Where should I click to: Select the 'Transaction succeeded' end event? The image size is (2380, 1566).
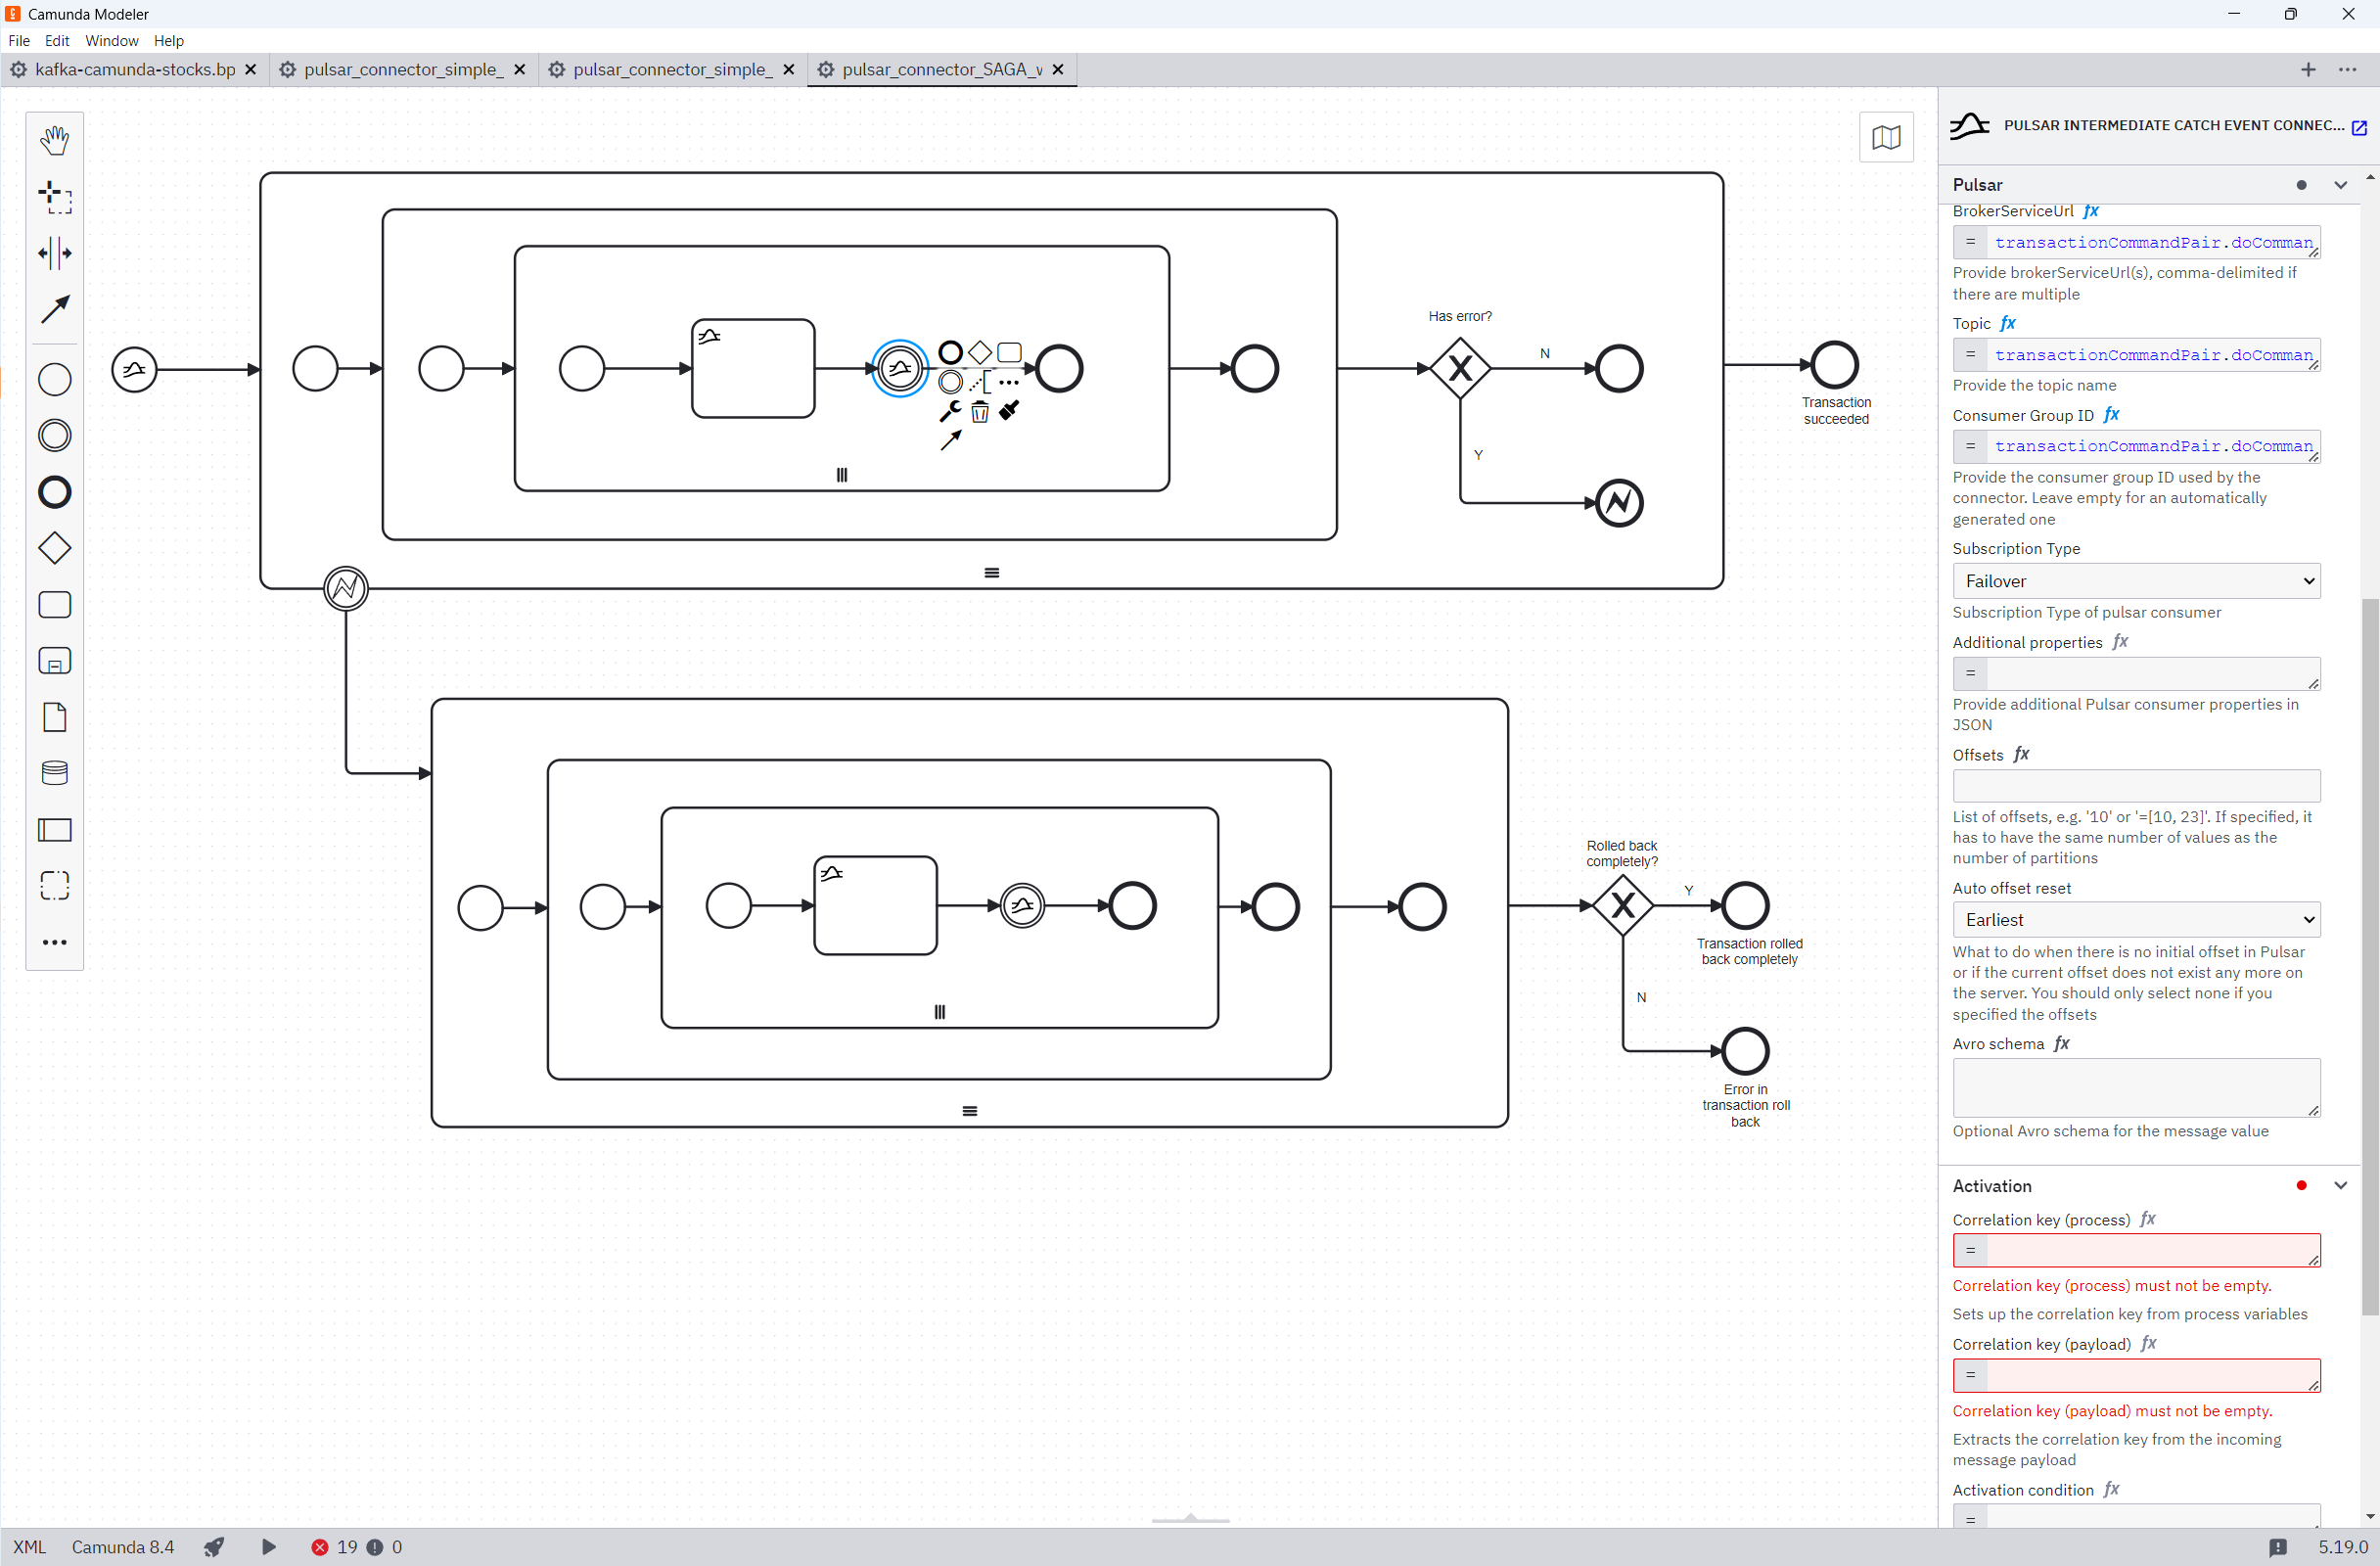(1835, 365)
